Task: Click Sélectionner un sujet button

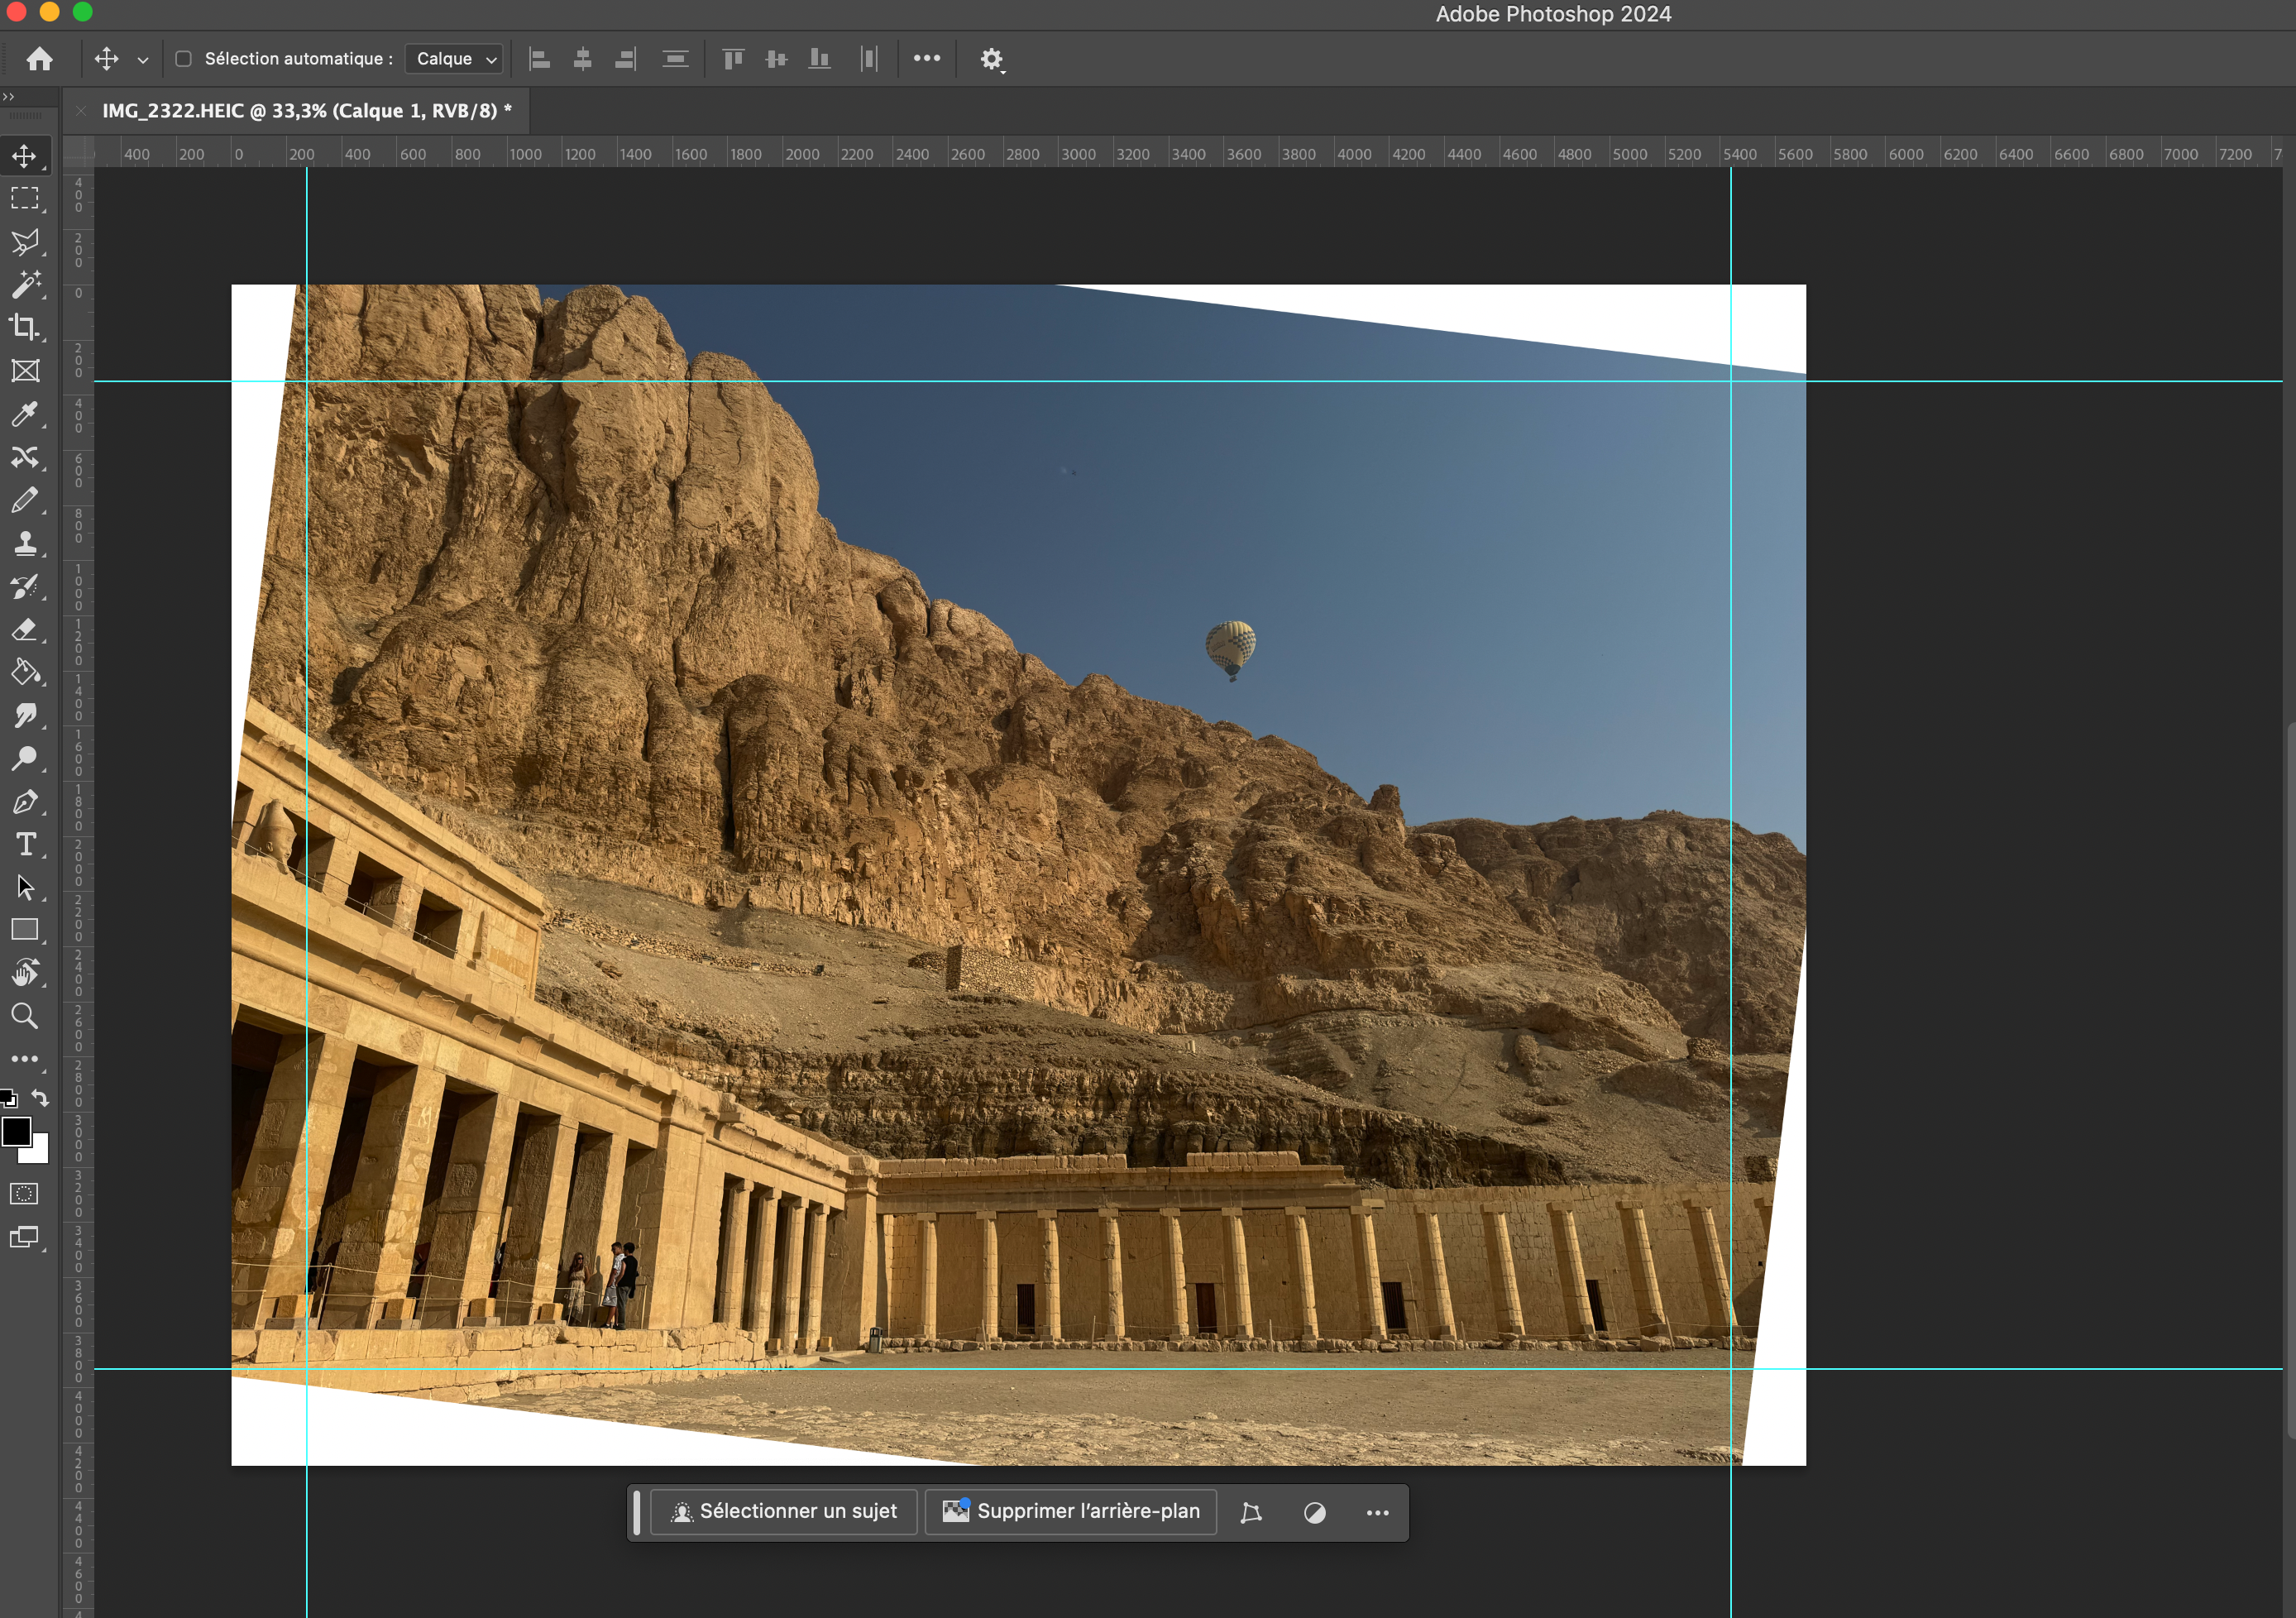Action: (x=784, y=1511)
